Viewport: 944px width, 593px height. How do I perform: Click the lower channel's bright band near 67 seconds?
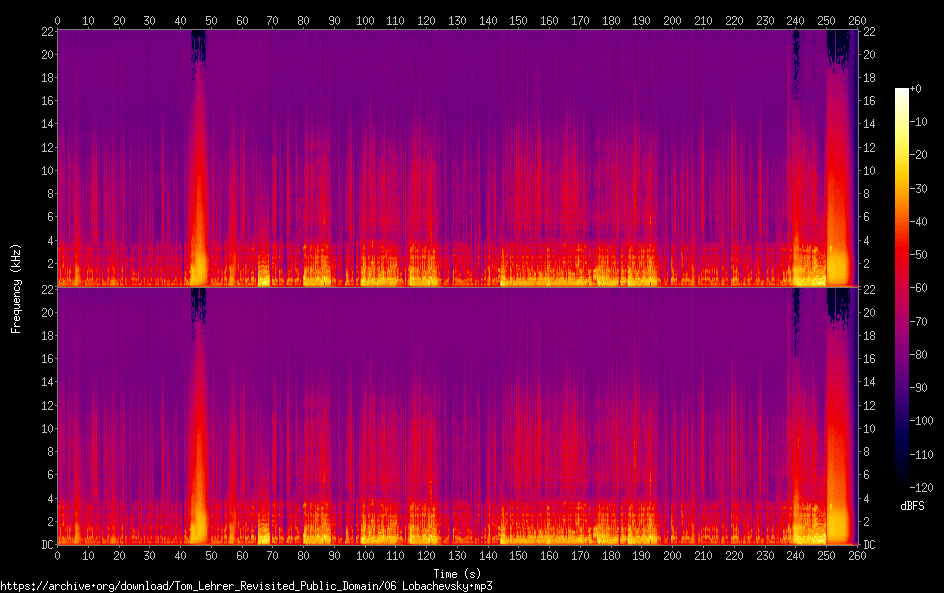coord(264,532)
